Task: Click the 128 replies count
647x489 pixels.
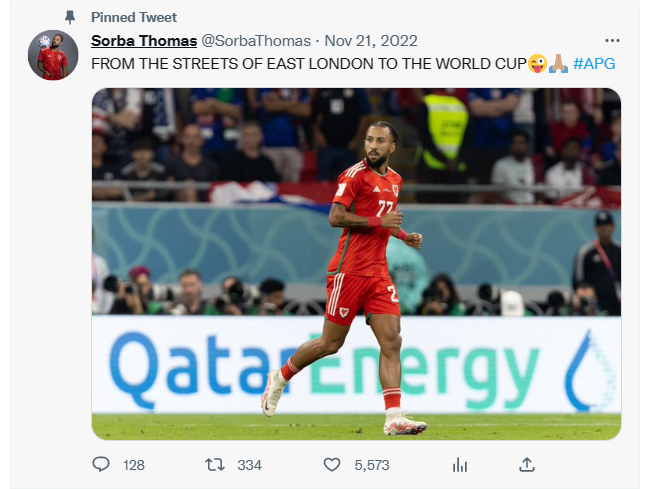Action: (134, 465)
